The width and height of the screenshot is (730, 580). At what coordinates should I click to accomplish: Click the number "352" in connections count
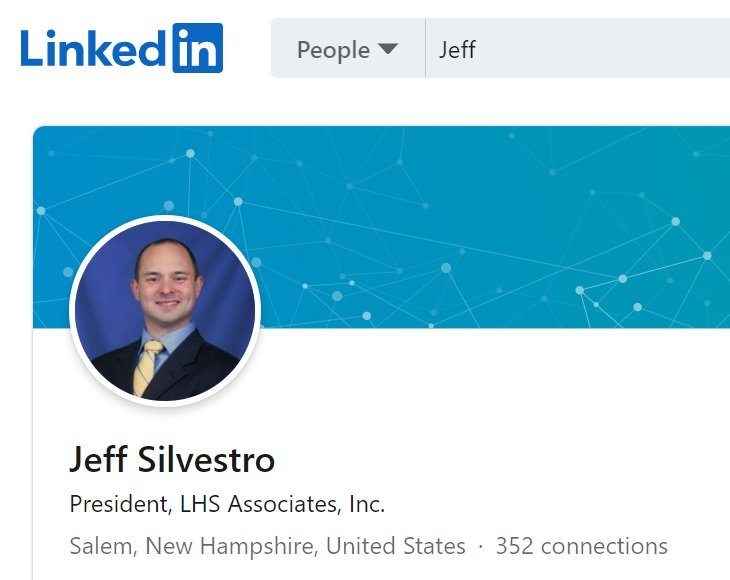[x=514, y=547]
